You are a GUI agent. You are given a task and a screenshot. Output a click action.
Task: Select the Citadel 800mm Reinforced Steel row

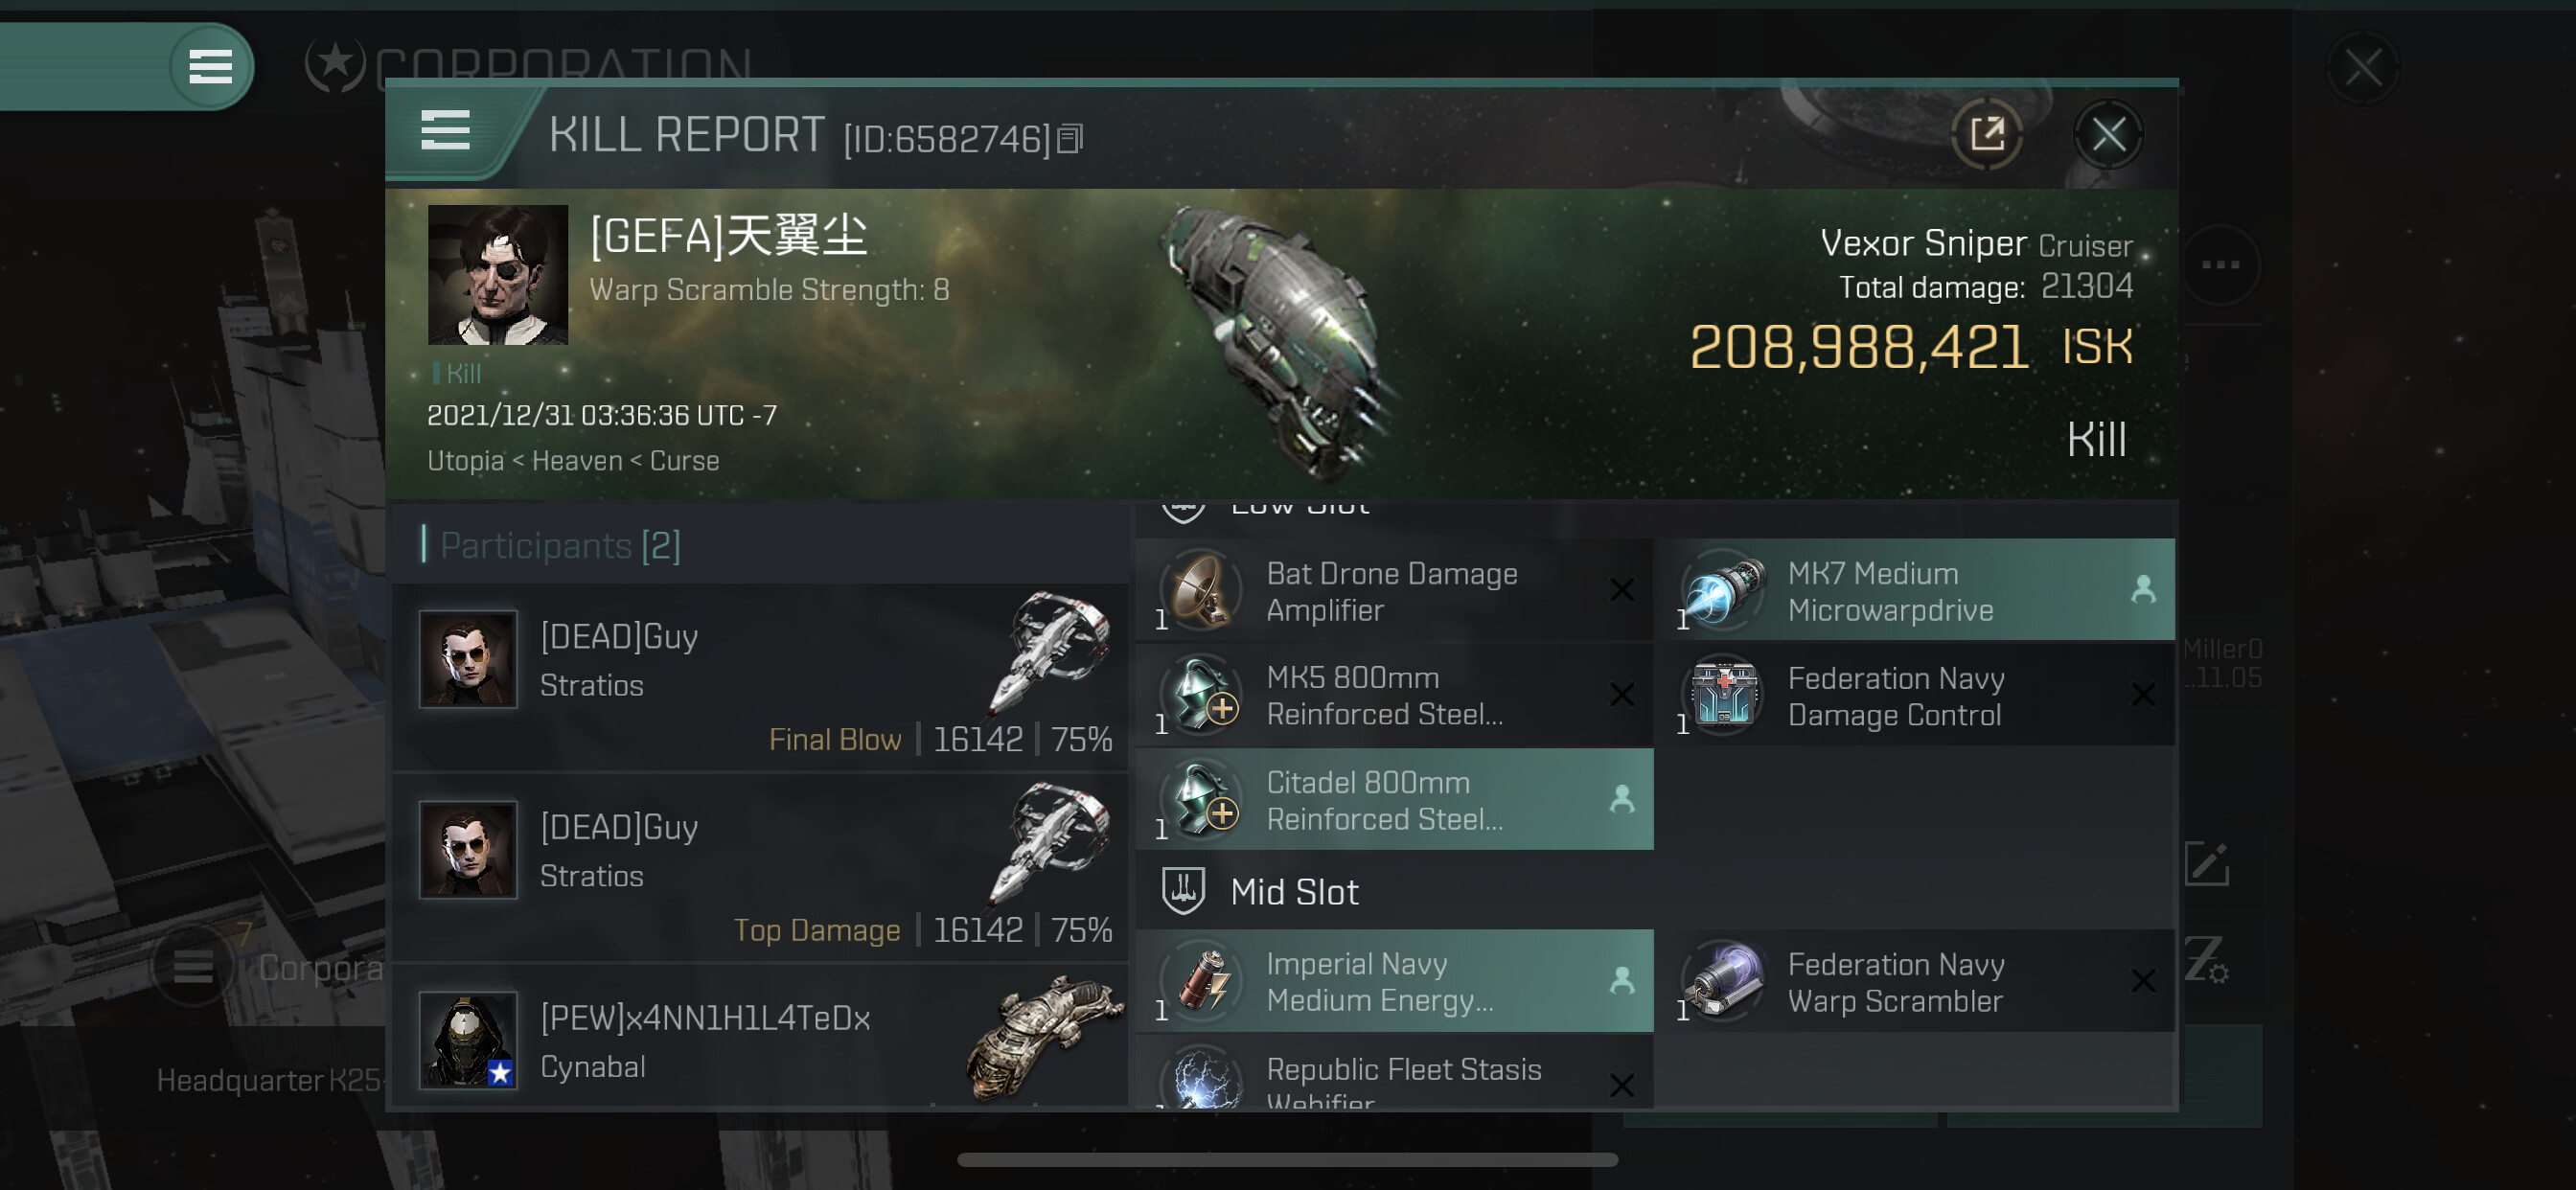point(1394,799)
